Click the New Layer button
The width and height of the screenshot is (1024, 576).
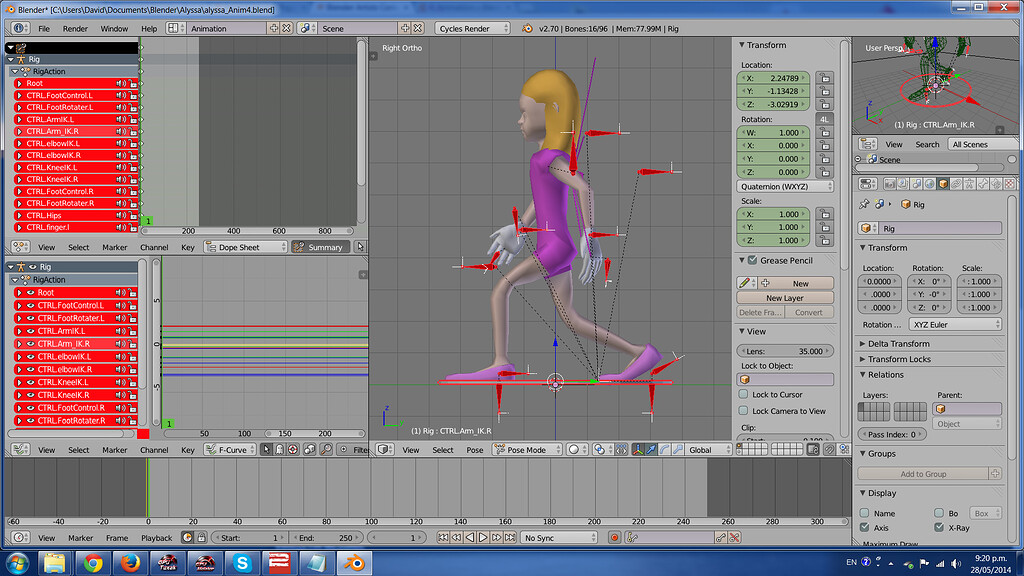pos(785,298)
